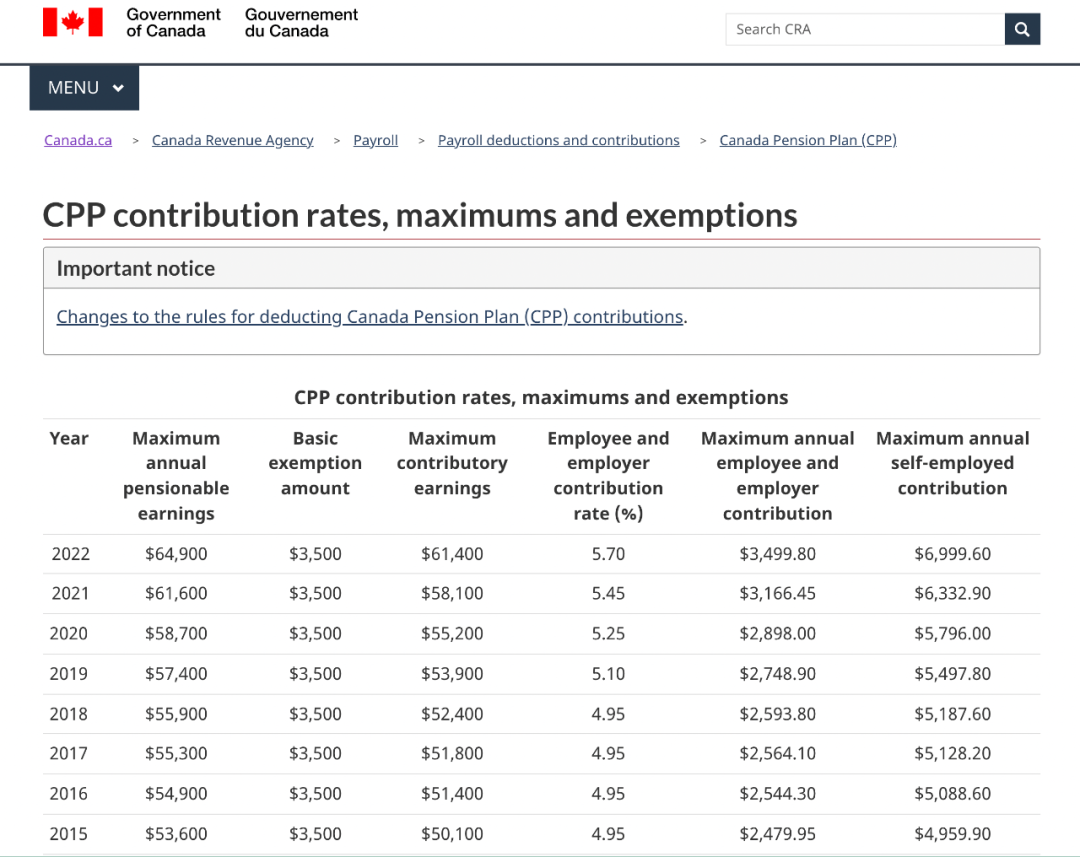Select the 2017 year cell

click(x=69, y=753)
